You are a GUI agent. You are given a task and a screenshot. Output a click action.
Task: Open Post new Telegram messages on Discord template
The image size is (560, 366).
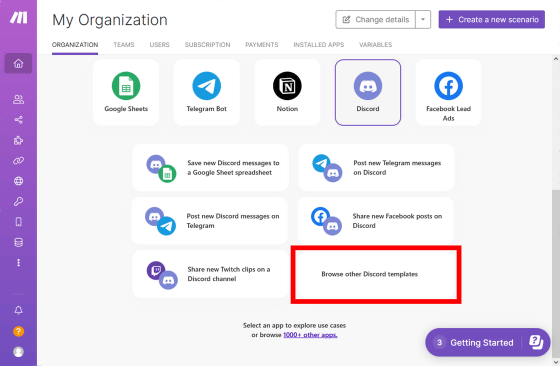coord(376,167)
